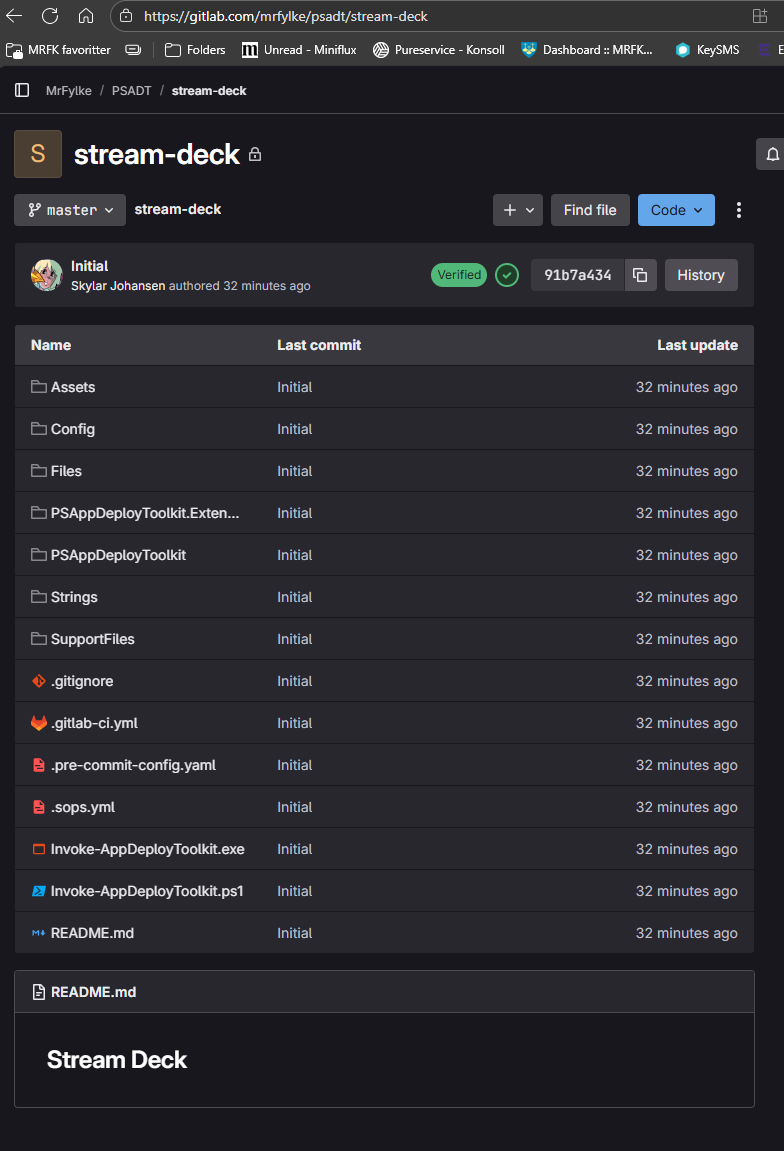Click the .pre-commit-config.yaml file icon

point(39,765)
